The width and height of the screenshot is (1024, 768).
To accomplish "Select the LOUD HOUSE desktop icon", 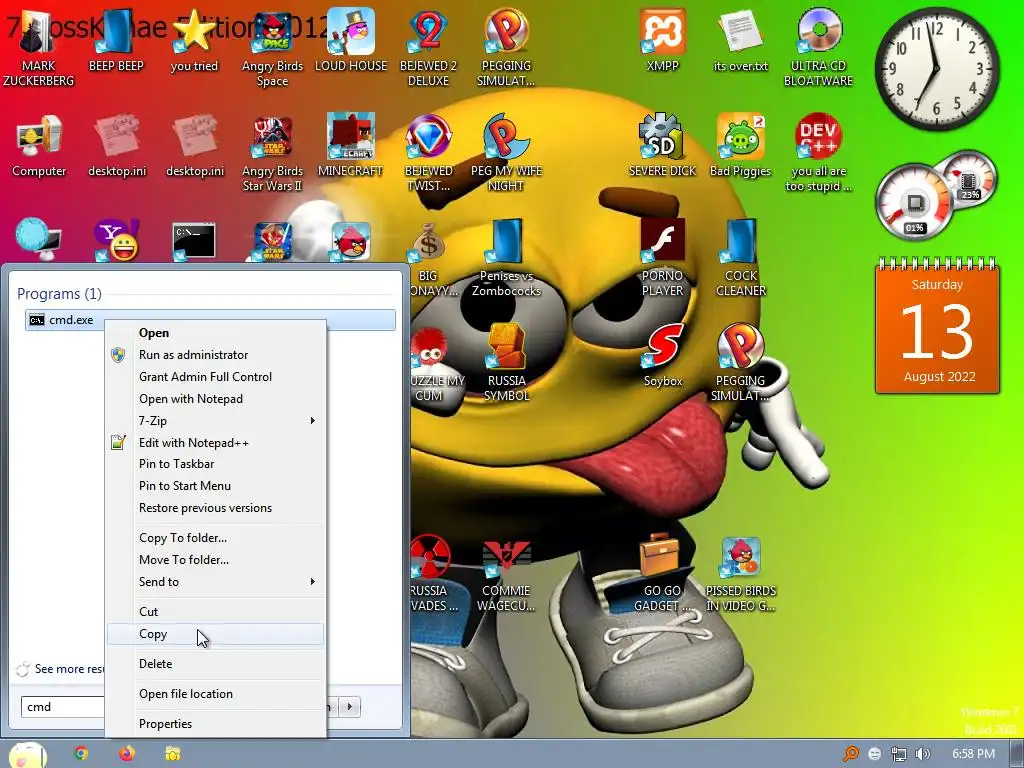I will click(351, 40).
